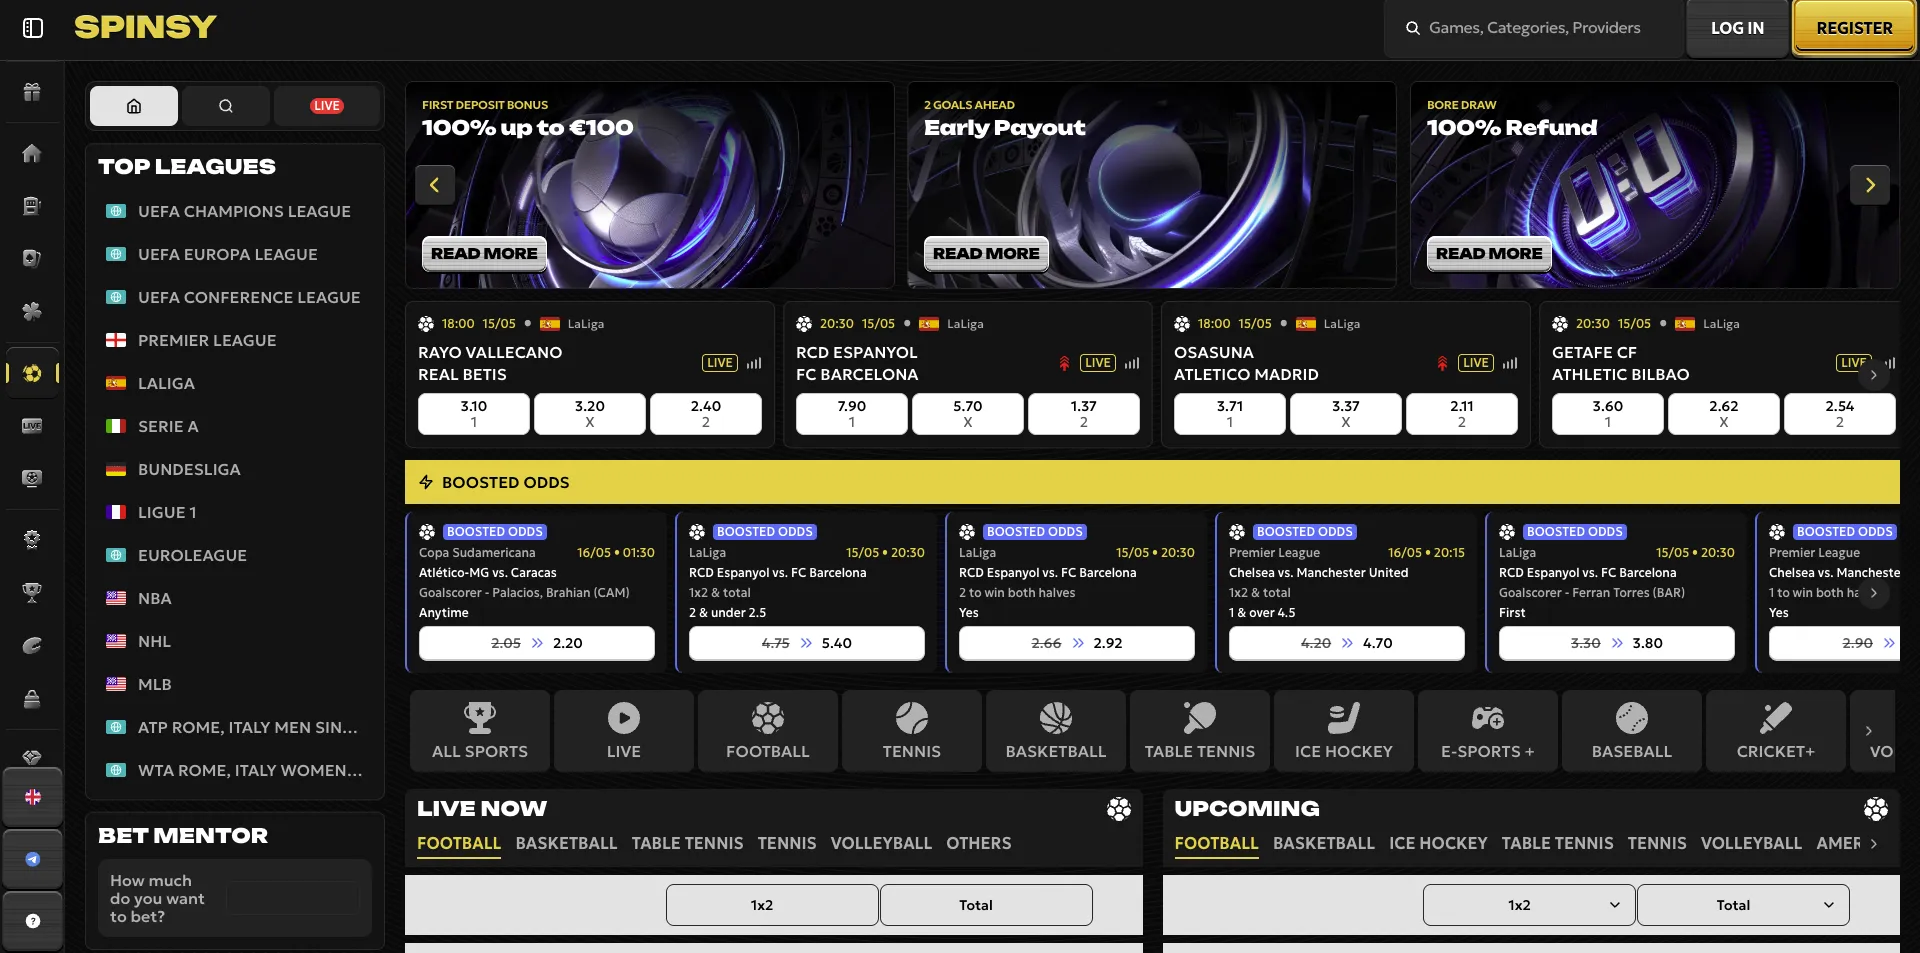Open promotions via the gift icon
The height and width of the screenshot is (953, 1920).
pos(32,92)
